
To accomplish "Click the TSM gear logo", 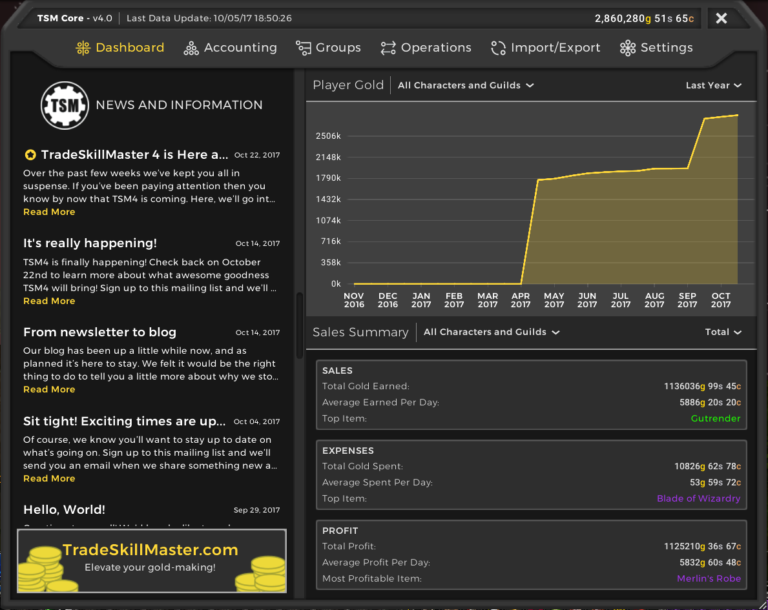I will 65,105.
